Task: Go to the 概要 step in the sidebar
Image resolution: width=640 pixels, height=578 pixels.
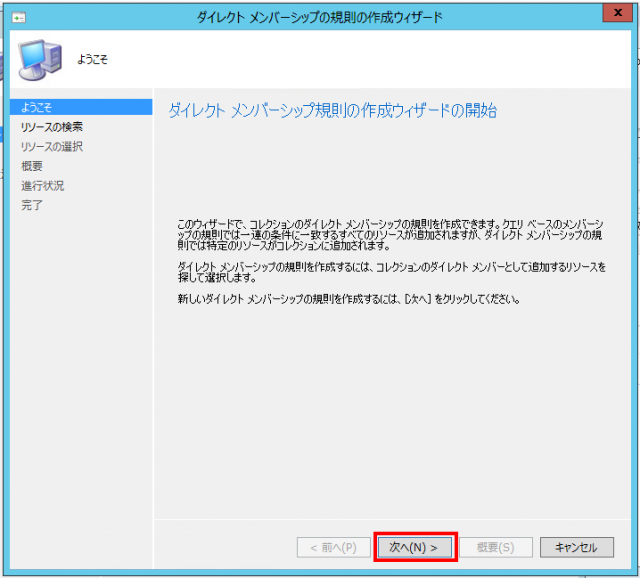Action: [32, 166]
